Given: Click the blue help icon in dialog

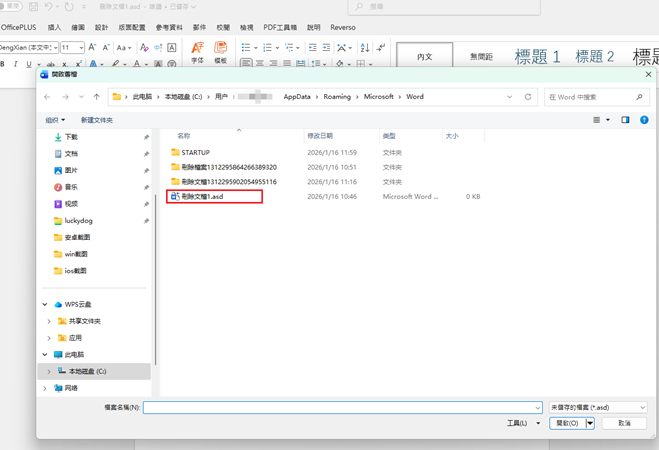Looking at the screenshot, I should [x=644, y=120].
